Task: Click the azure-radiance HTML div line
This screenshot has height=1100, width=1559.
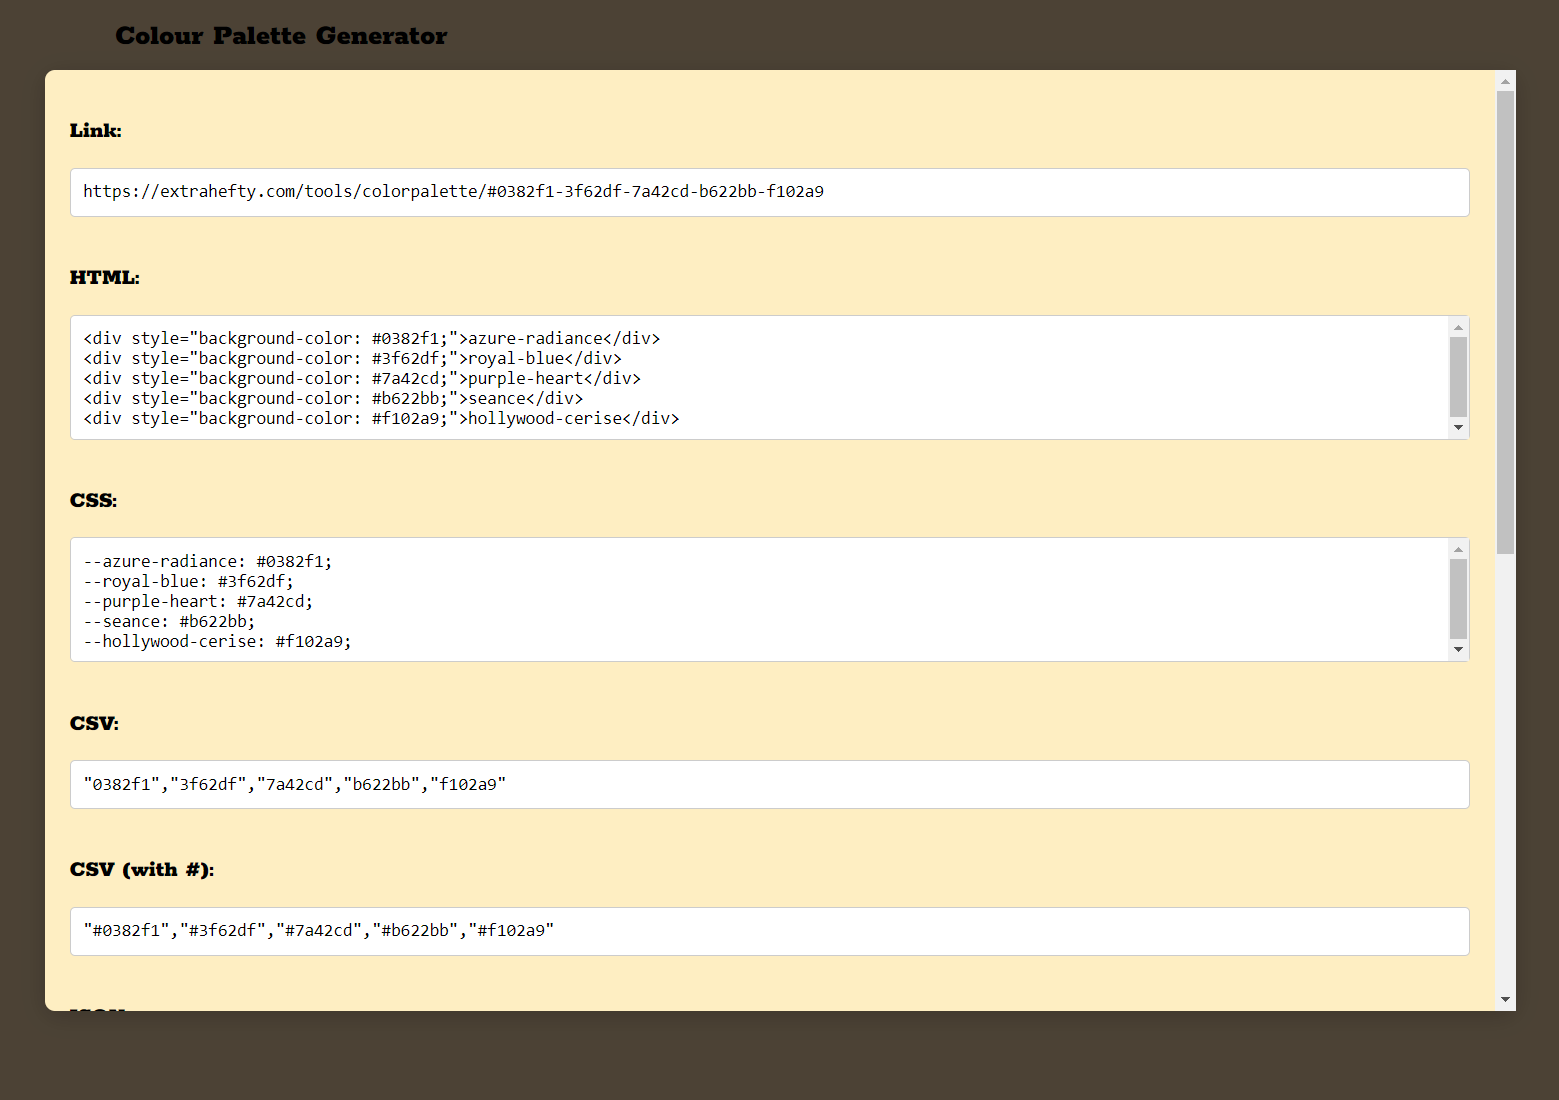Action: coord(372,339)
